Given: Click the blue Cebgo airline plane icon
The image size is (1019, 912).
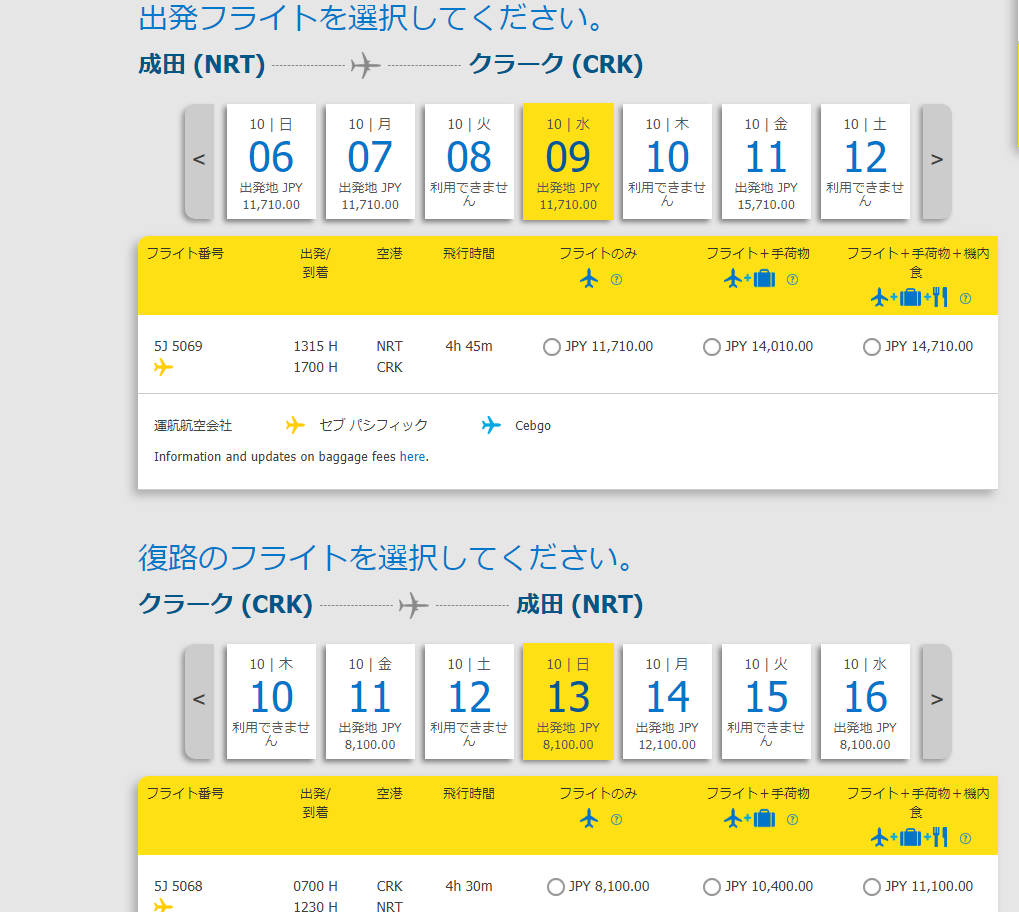Looking at the screenshot, I should coord(490,425).
